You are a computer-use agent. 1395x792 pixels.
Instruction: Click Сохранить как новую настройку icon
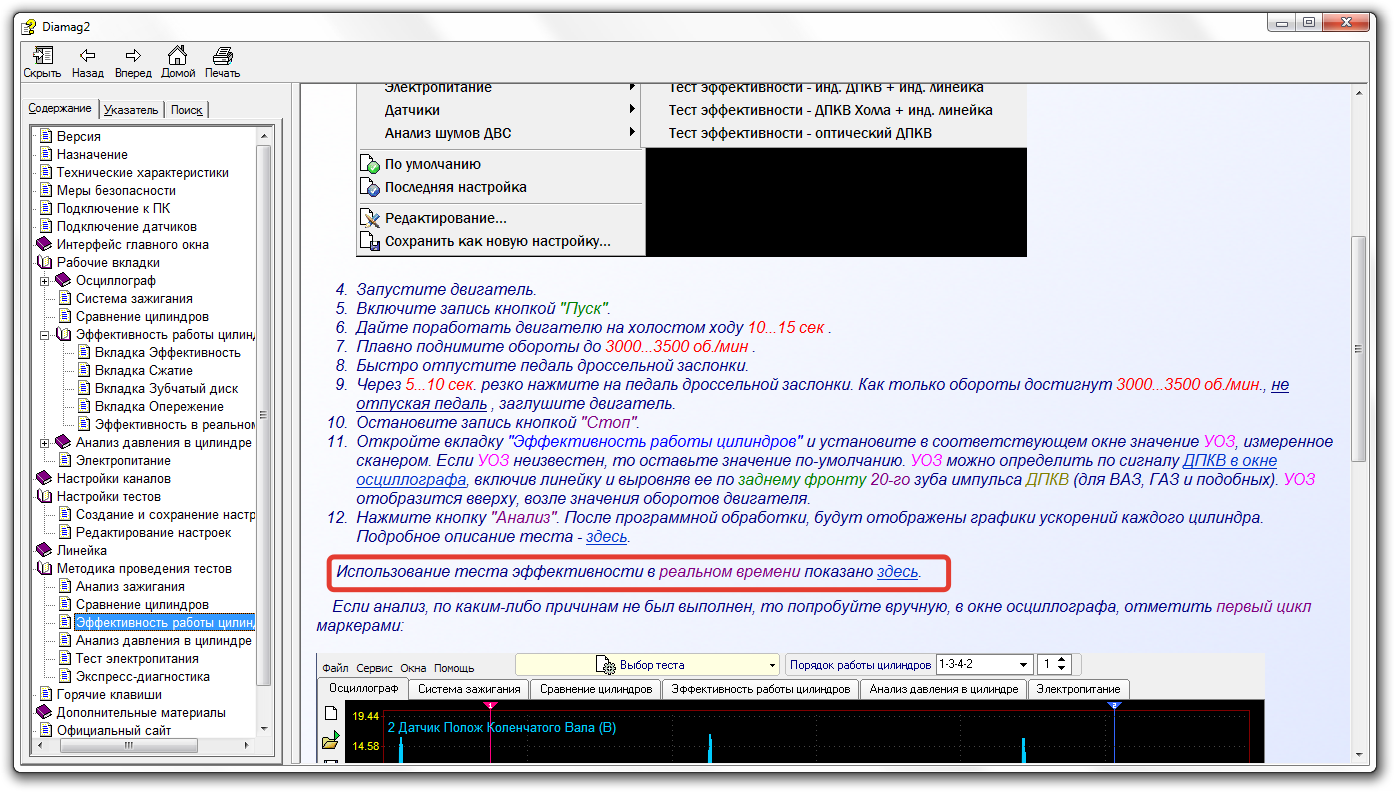tap(370, 242)
